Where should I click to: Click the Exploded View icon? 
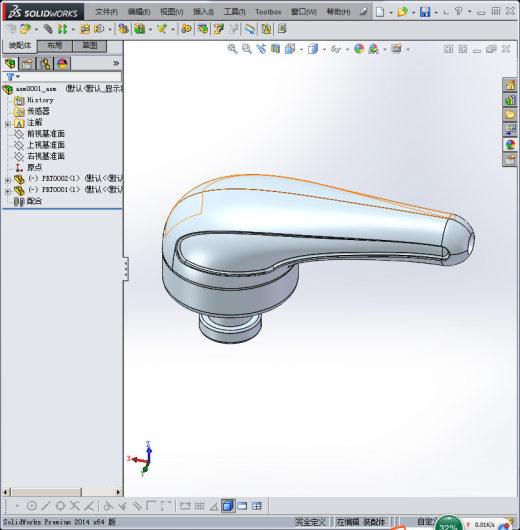point(219,29)
